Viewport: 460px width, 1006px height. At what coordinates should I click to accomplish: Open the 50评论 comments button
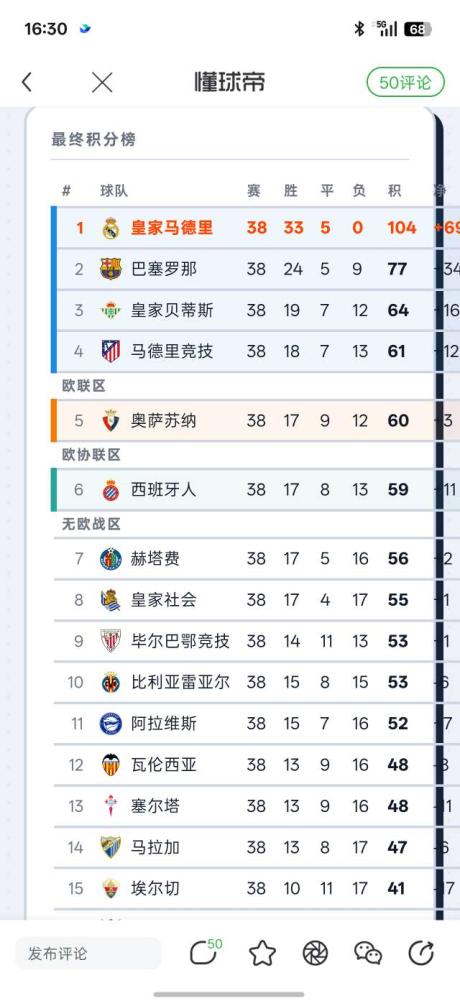[x=405, y=82]
